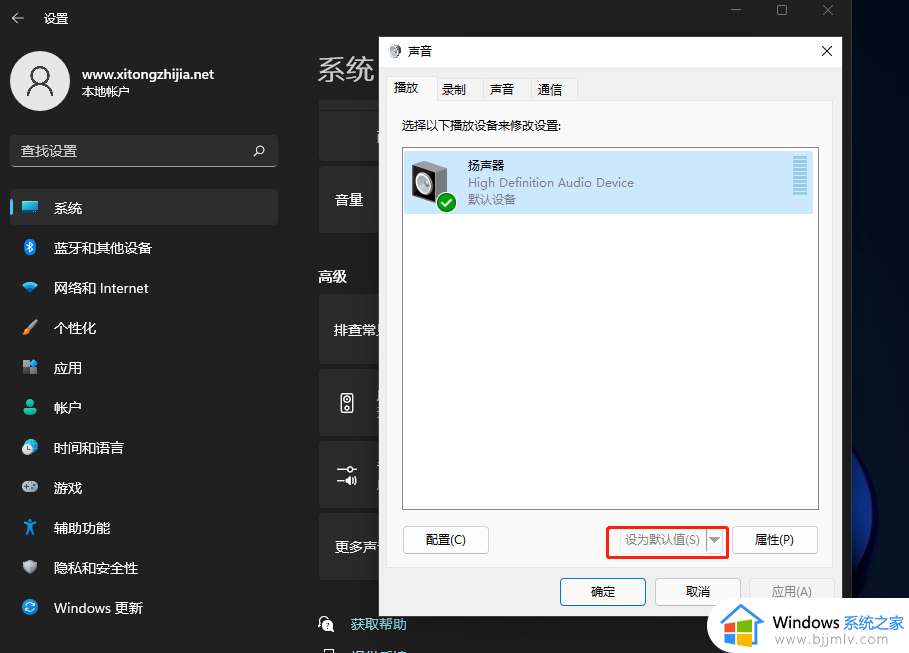Click the 辅助功能 accessibility icon

30,527
